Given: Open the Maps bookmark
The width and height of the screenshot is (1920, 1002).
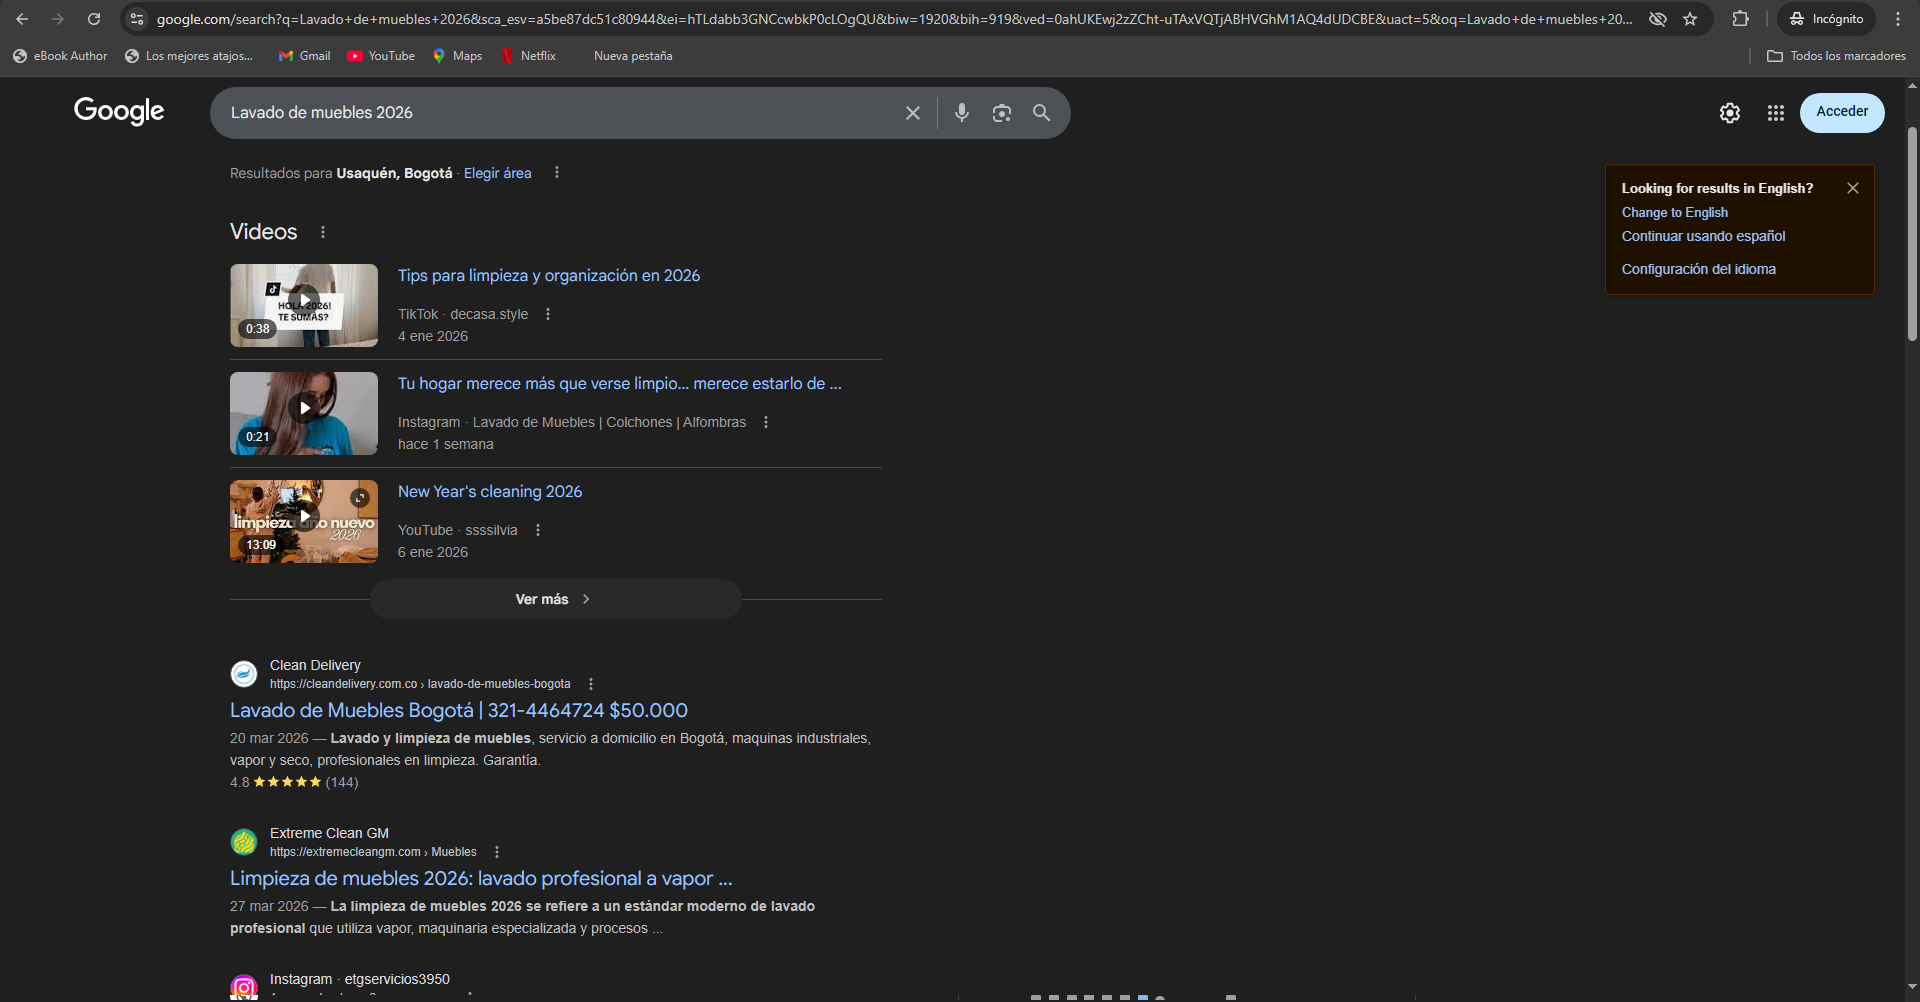Looking at the screenshot, I should (457, 56).
